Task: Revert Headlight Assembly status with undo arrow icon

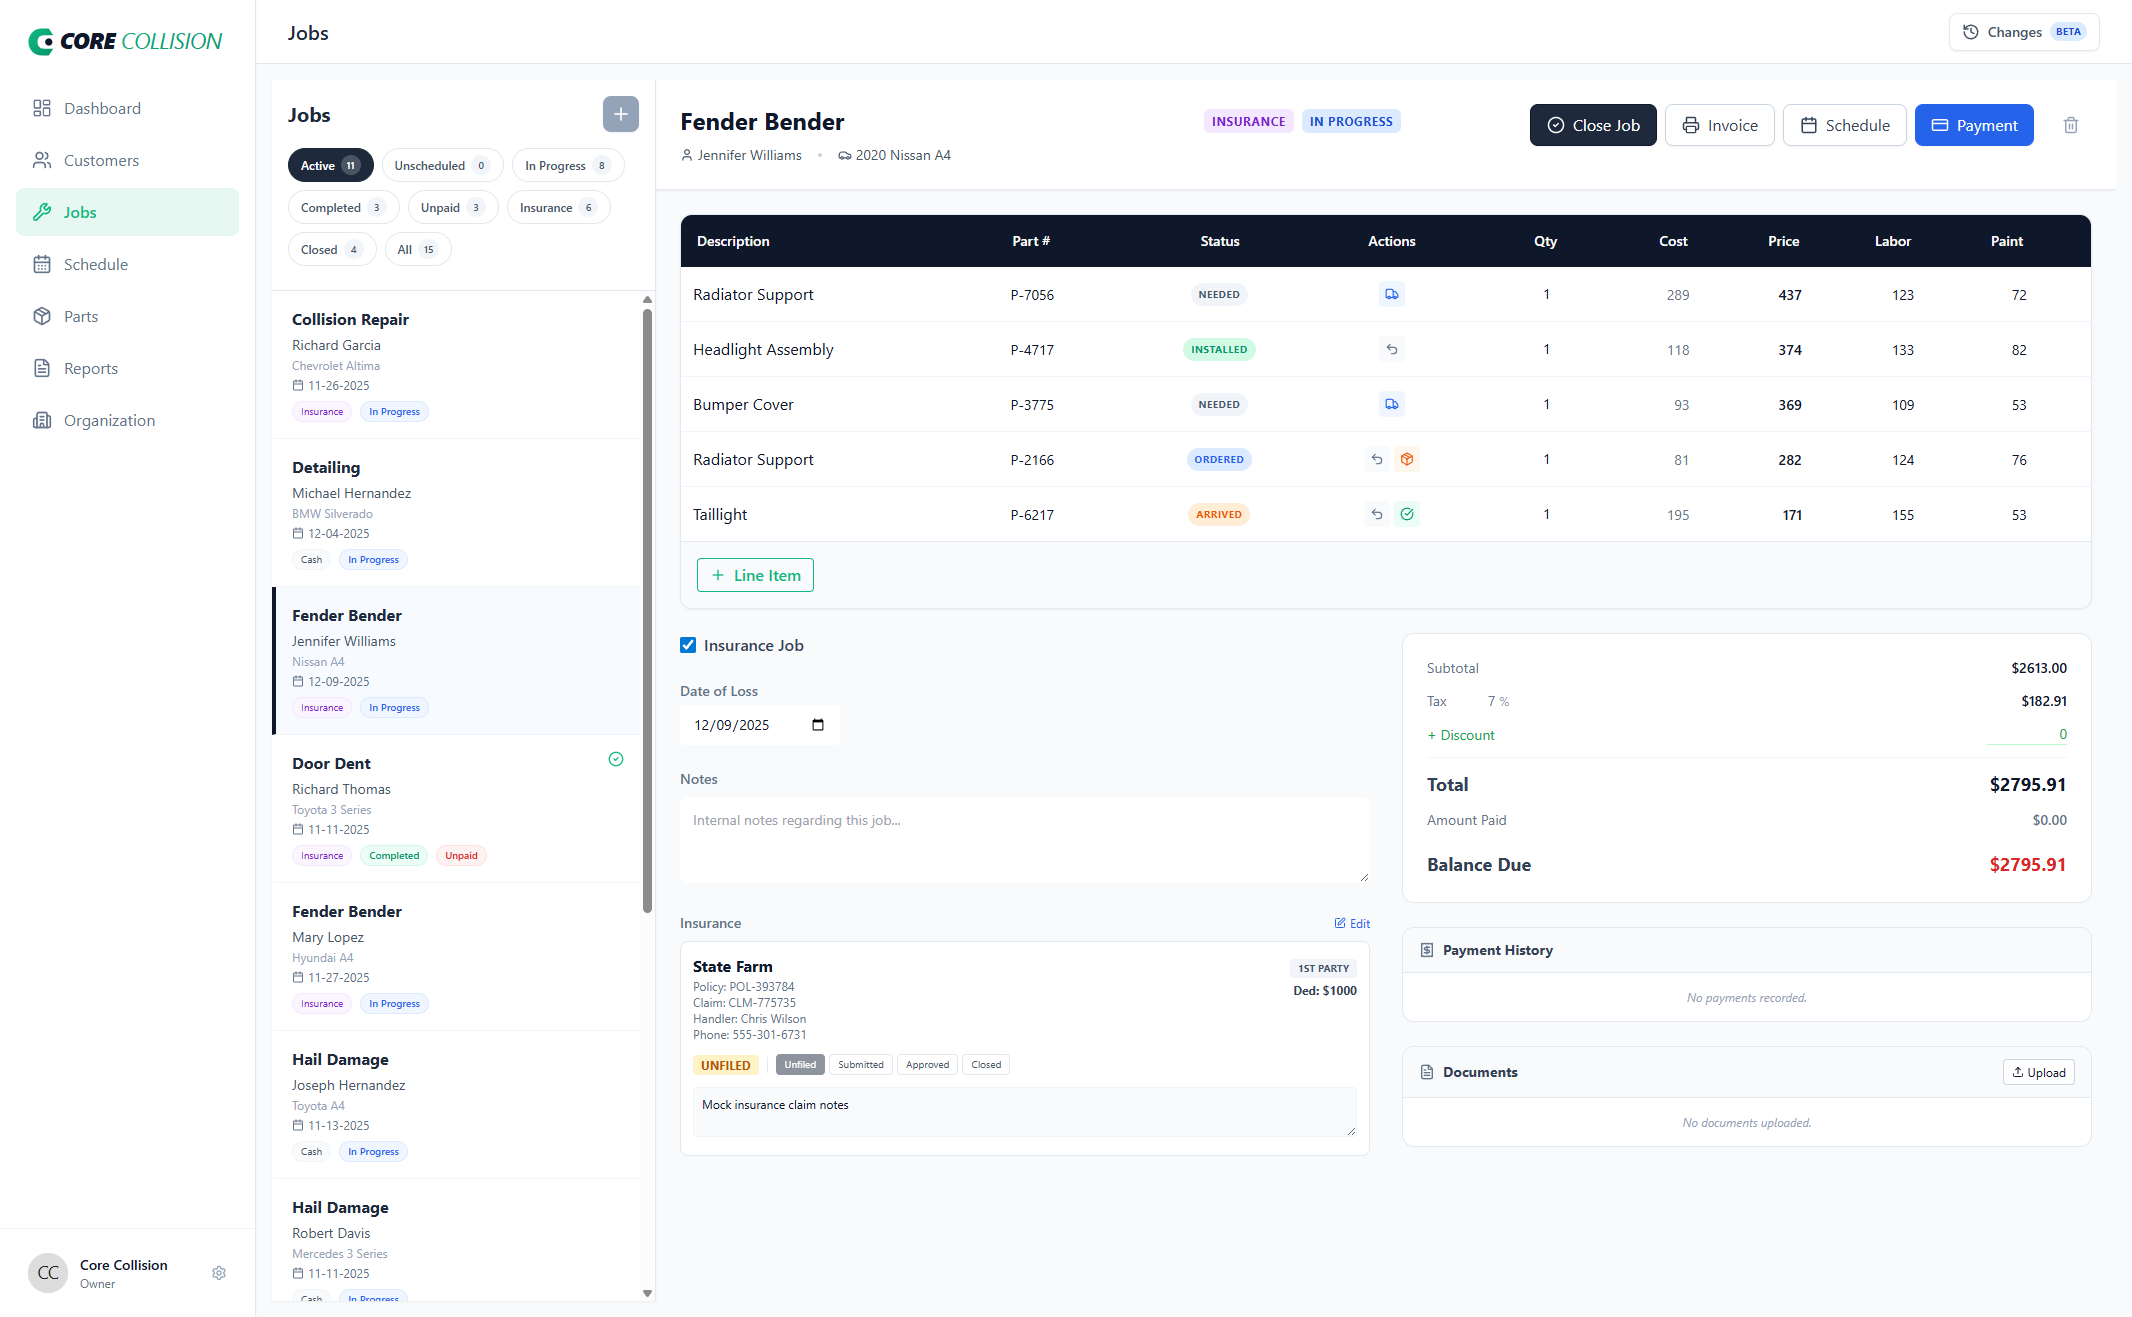Action: pos(1391,349)
